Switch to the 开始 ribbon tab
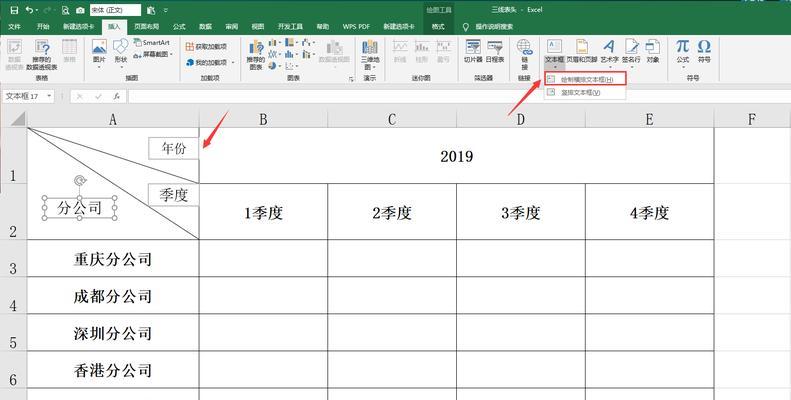This screenshot has width=791, height=400. (x=43, y=27)
